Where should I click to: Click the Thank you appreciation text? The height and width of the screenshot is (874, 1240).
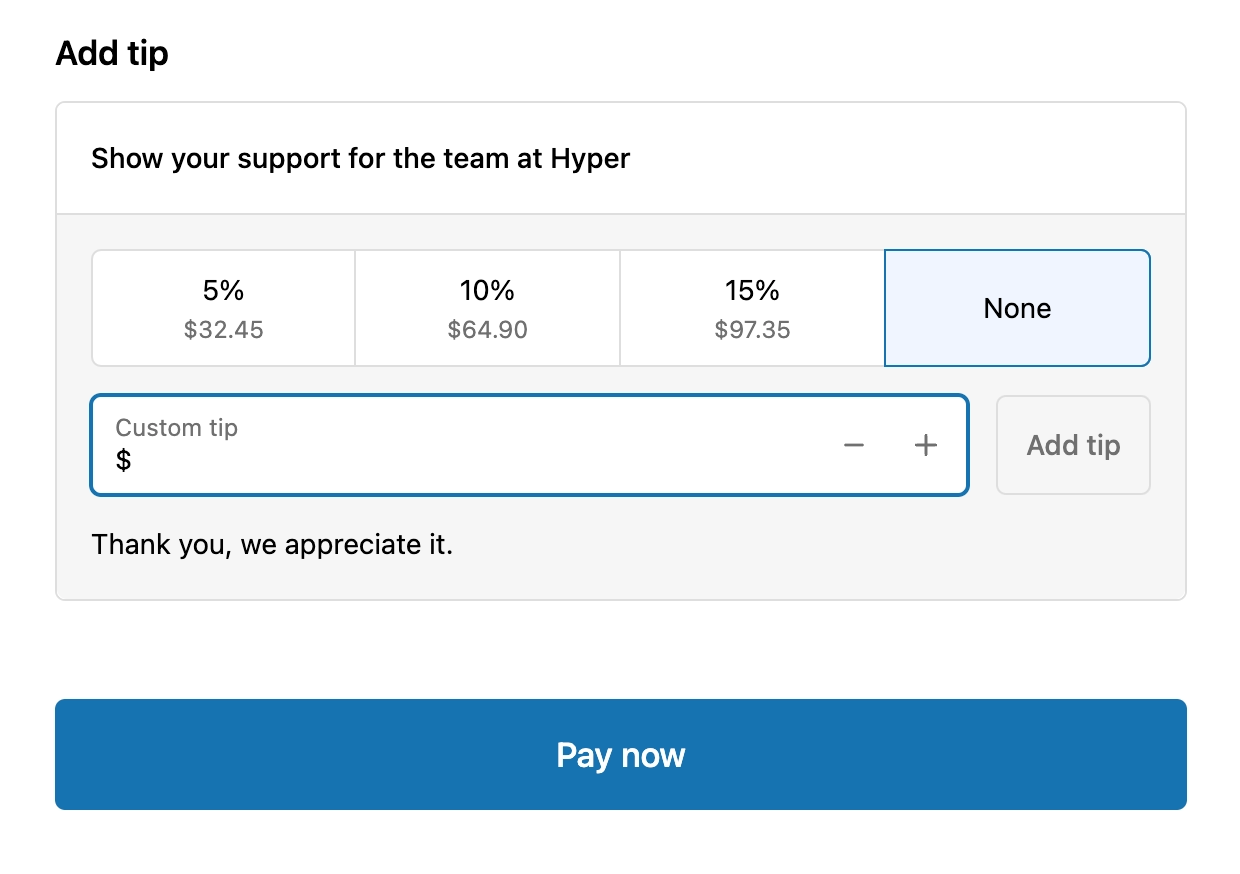272,545
